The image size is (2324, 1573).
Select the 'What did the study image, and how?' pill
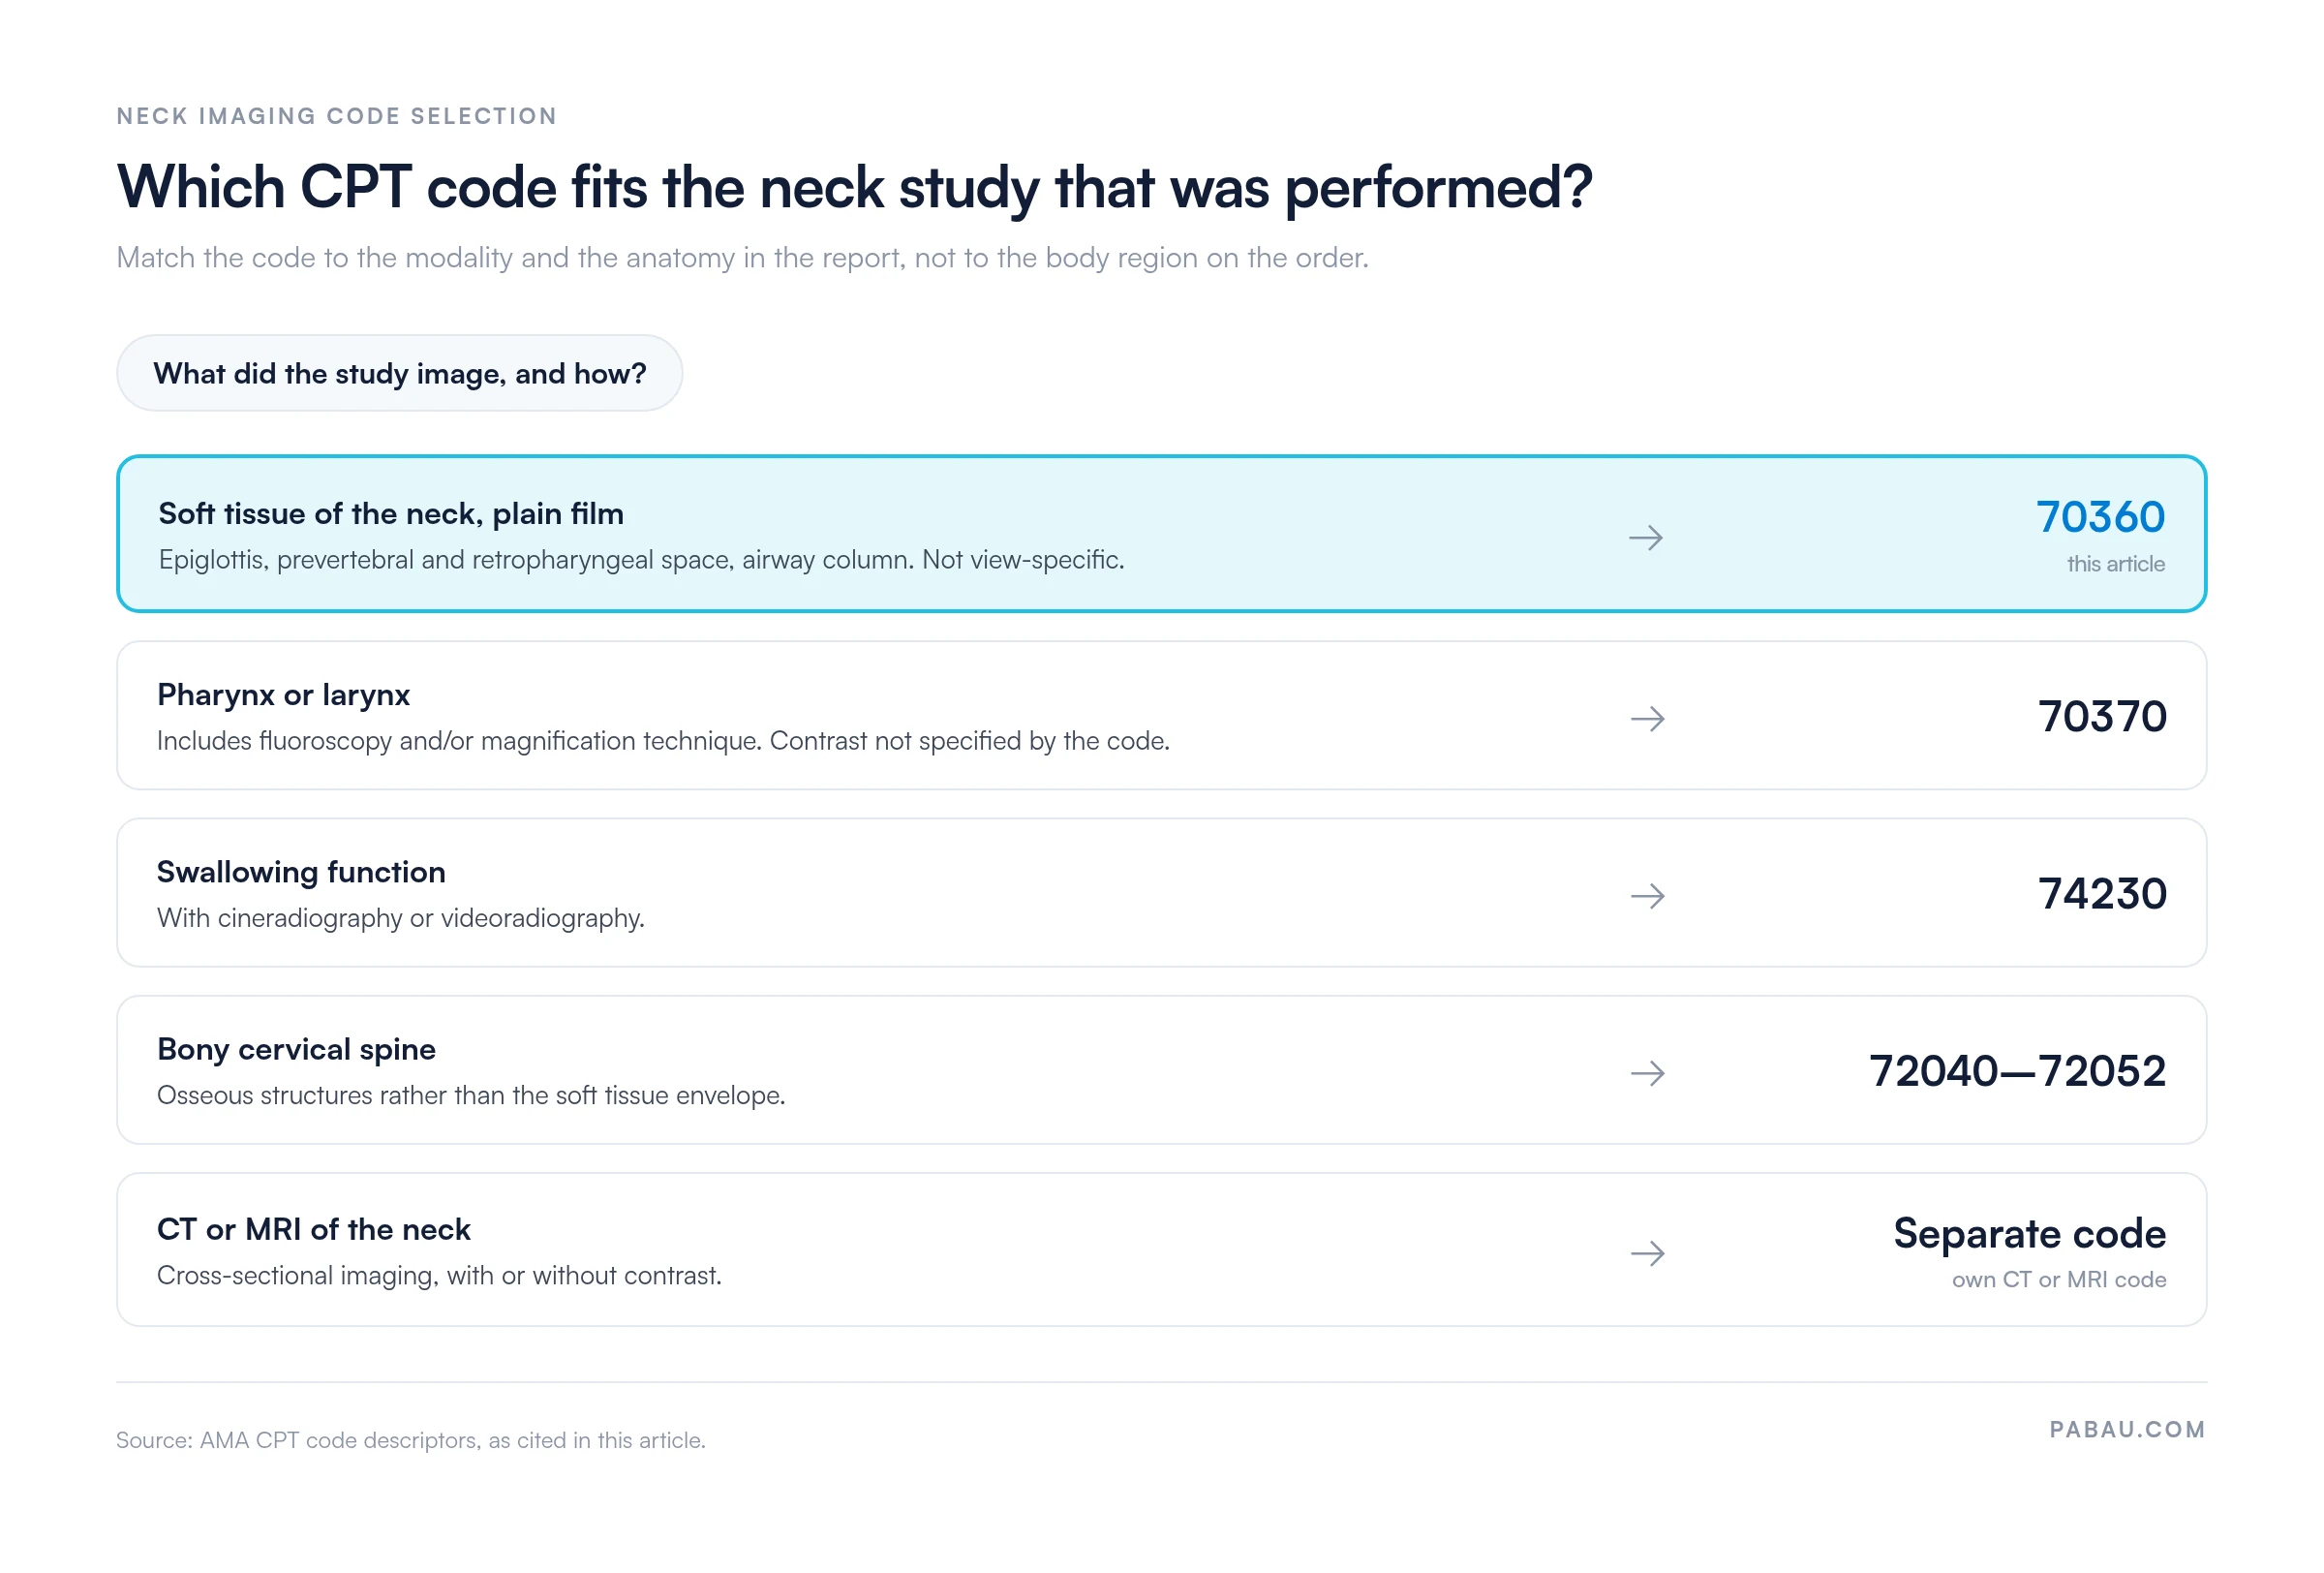[x=399, y=373]
